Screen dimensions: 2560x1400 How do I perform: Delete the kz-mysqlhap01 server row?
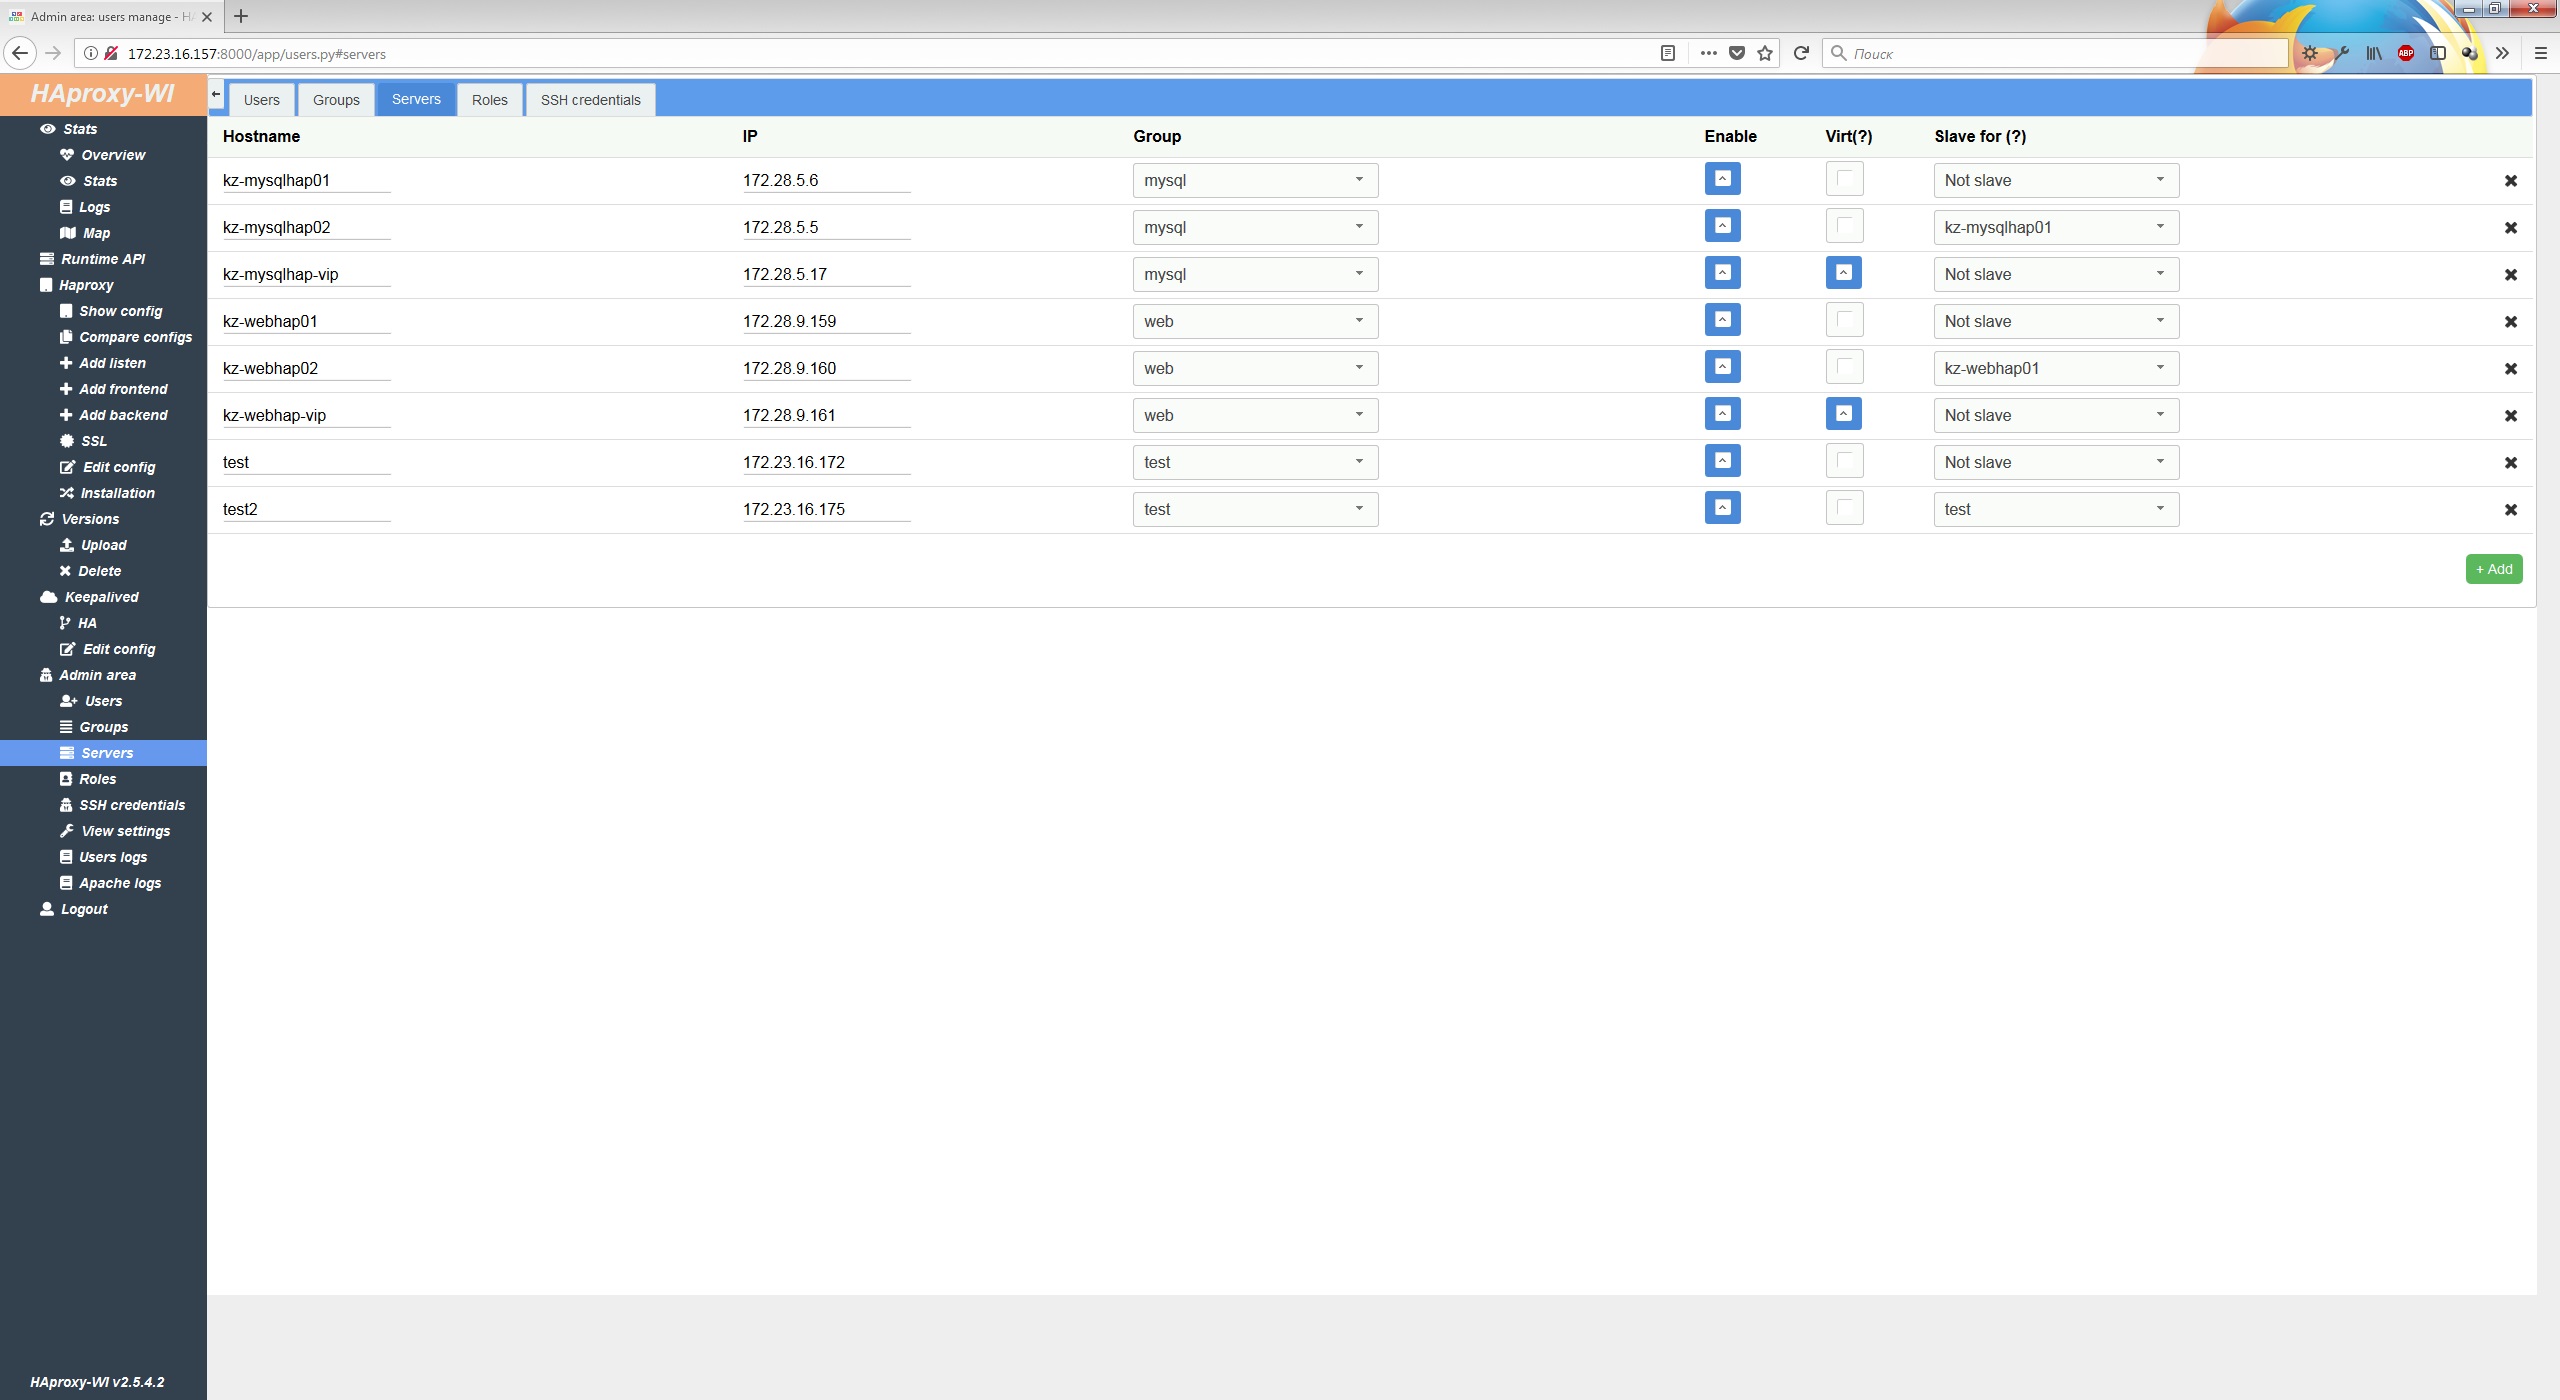point(2510,181)
